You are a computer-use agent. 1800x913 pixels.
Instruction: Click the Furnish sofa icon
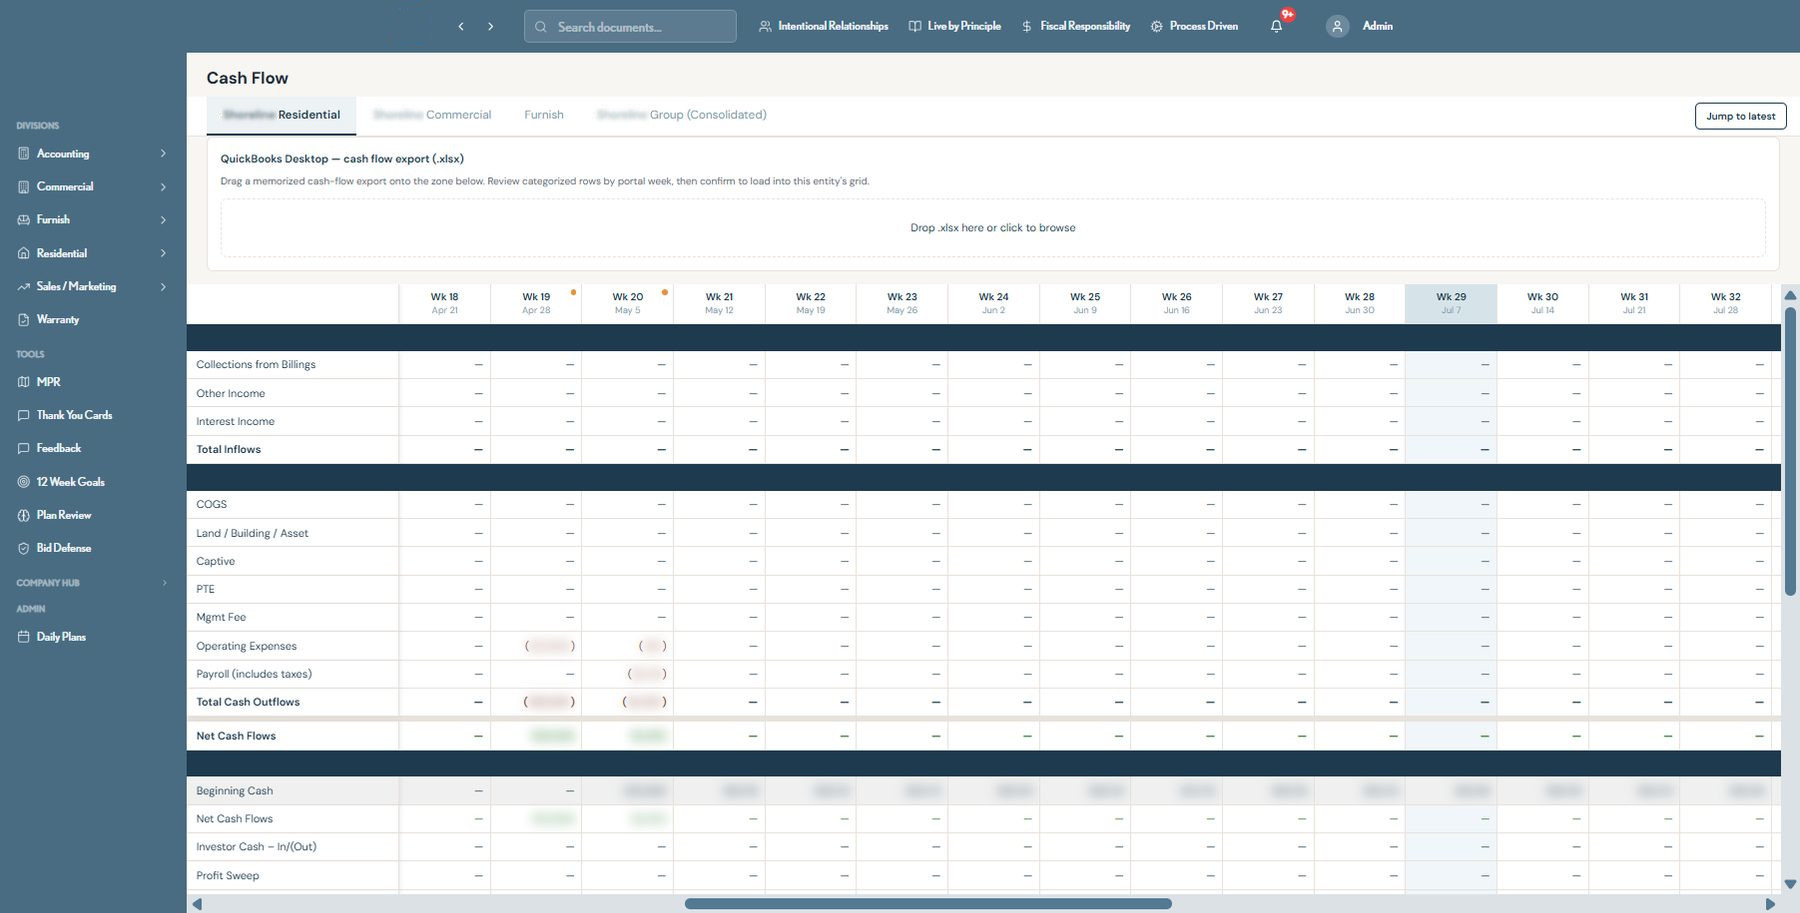pyautogui.click(x=24, y=220)
